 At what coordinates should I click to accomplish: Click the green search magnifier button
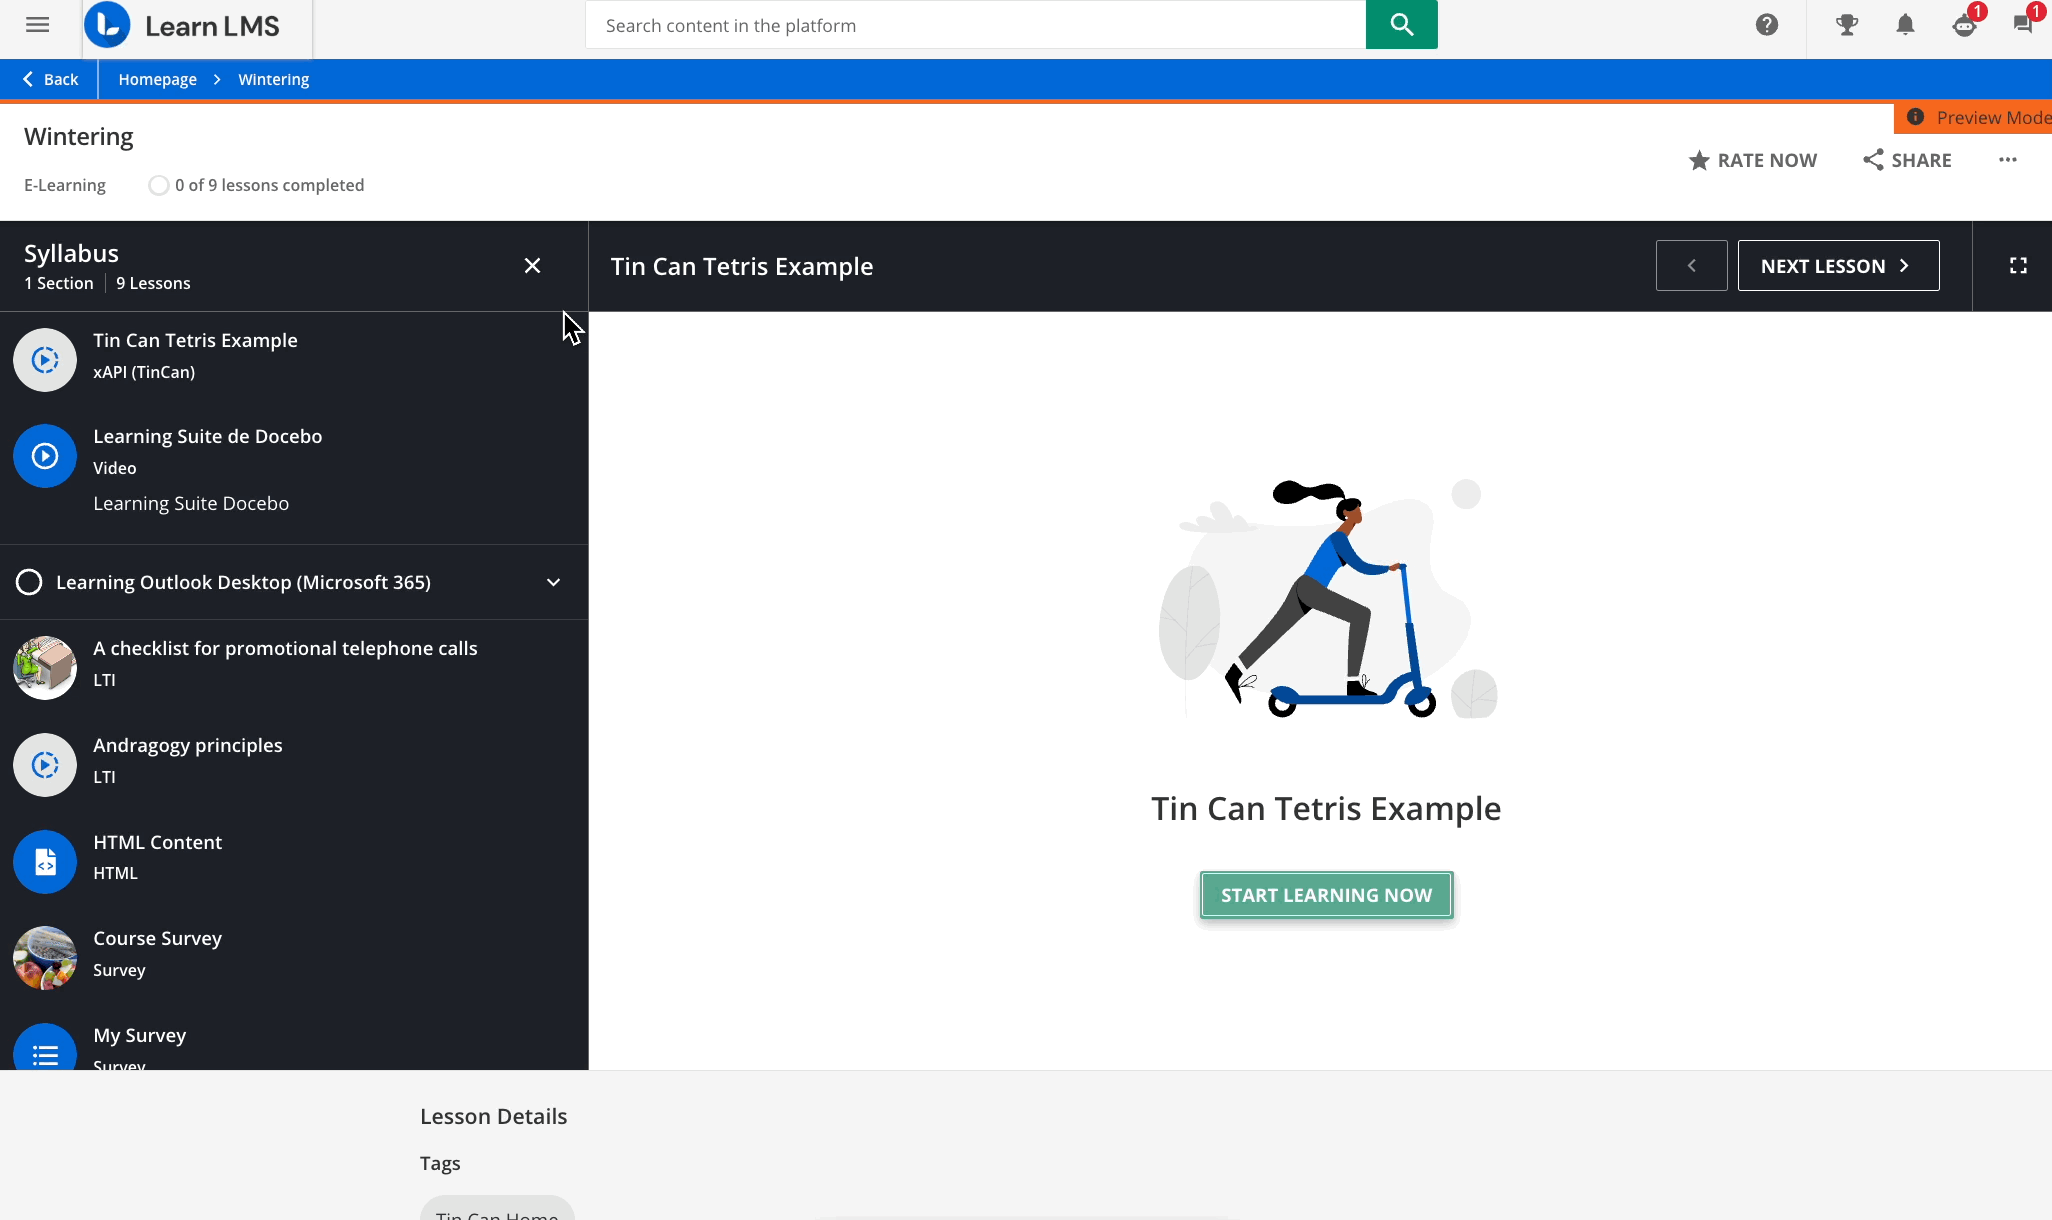coord(1401,25)
